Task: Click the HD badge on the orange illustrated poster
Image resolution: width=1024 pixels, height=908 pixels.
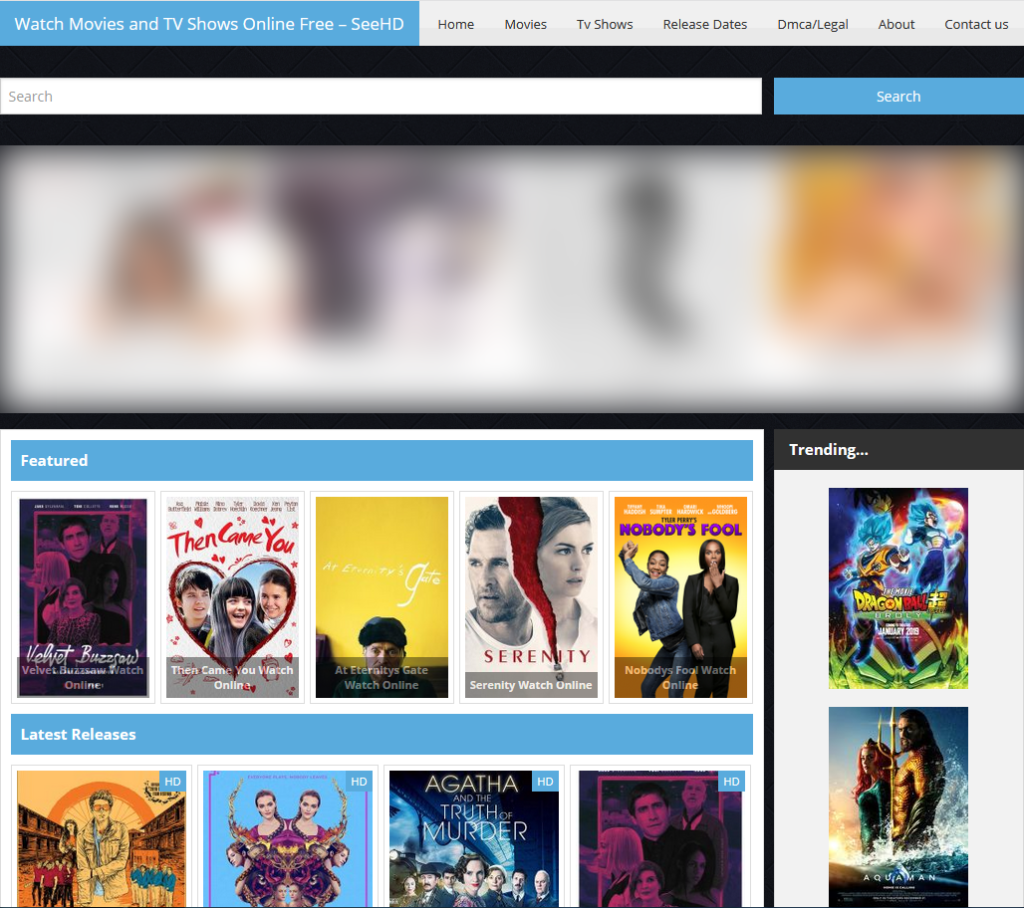Action: coord(172,781)
